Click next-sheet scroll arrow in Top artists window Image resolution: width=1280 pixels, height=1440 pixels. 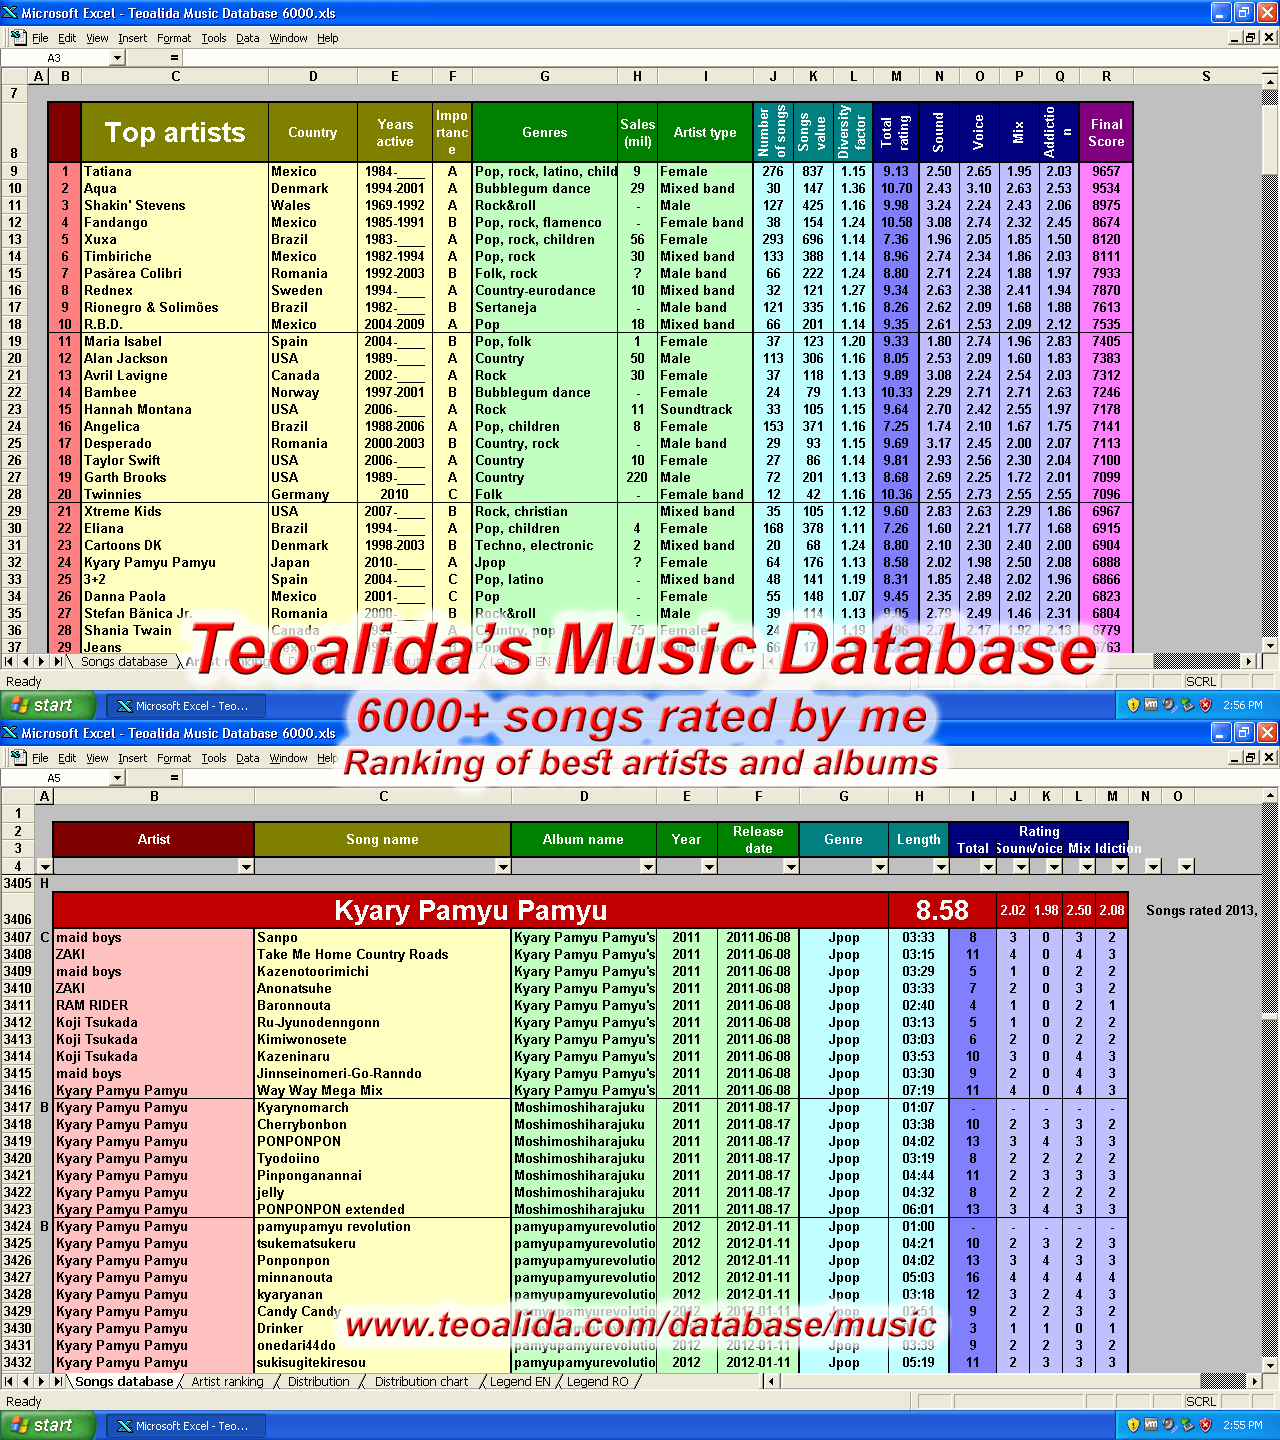(x=42, y=662)
